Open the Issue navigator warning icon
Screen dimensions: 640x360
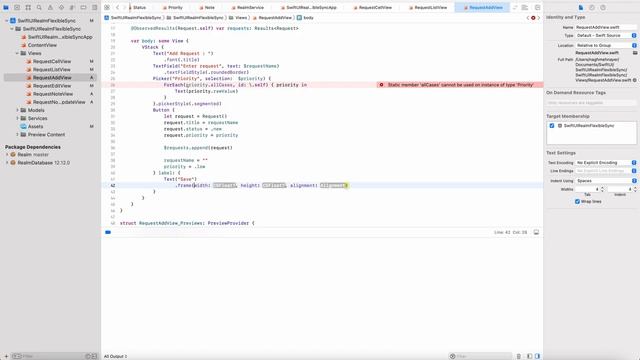pos(50,7)
